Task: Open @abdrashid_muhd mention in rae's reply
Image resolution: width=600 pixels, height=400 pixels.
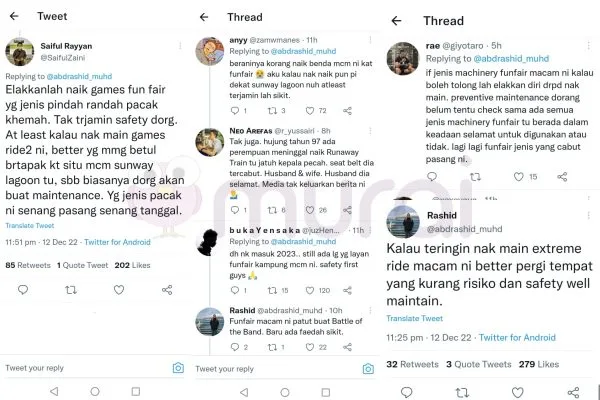Action: (511, 59)
